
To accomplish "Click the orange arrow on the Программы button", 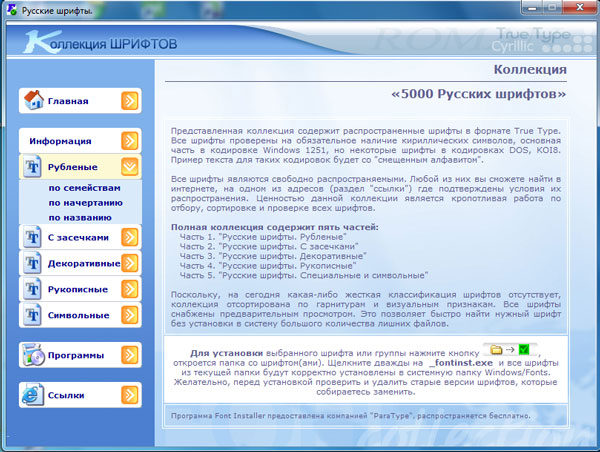I will (x=130, y=355).
